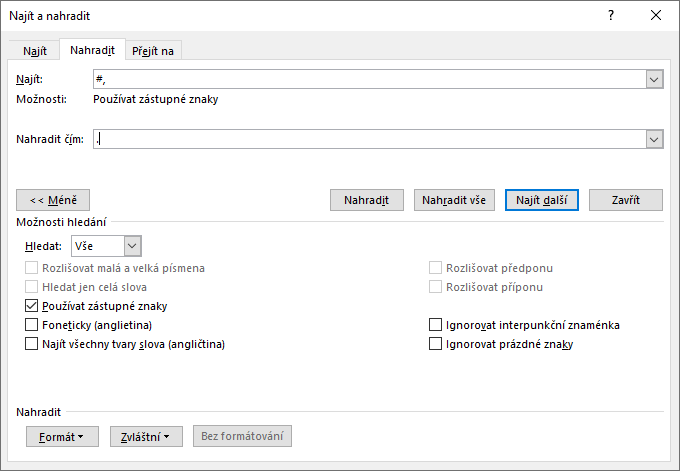Click the Najít text input field

coord(368,79)
